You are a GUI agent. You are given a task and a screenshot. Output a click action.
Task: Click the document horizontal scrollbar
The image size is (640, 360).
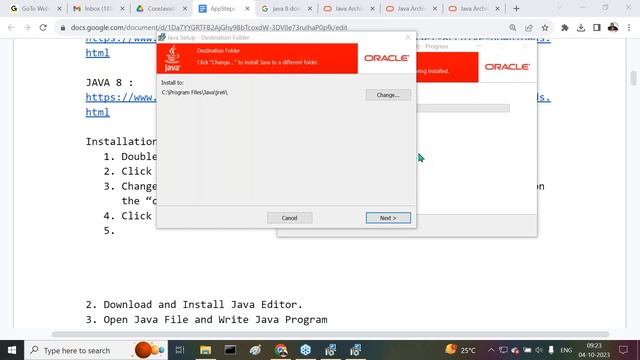point(331,334)
